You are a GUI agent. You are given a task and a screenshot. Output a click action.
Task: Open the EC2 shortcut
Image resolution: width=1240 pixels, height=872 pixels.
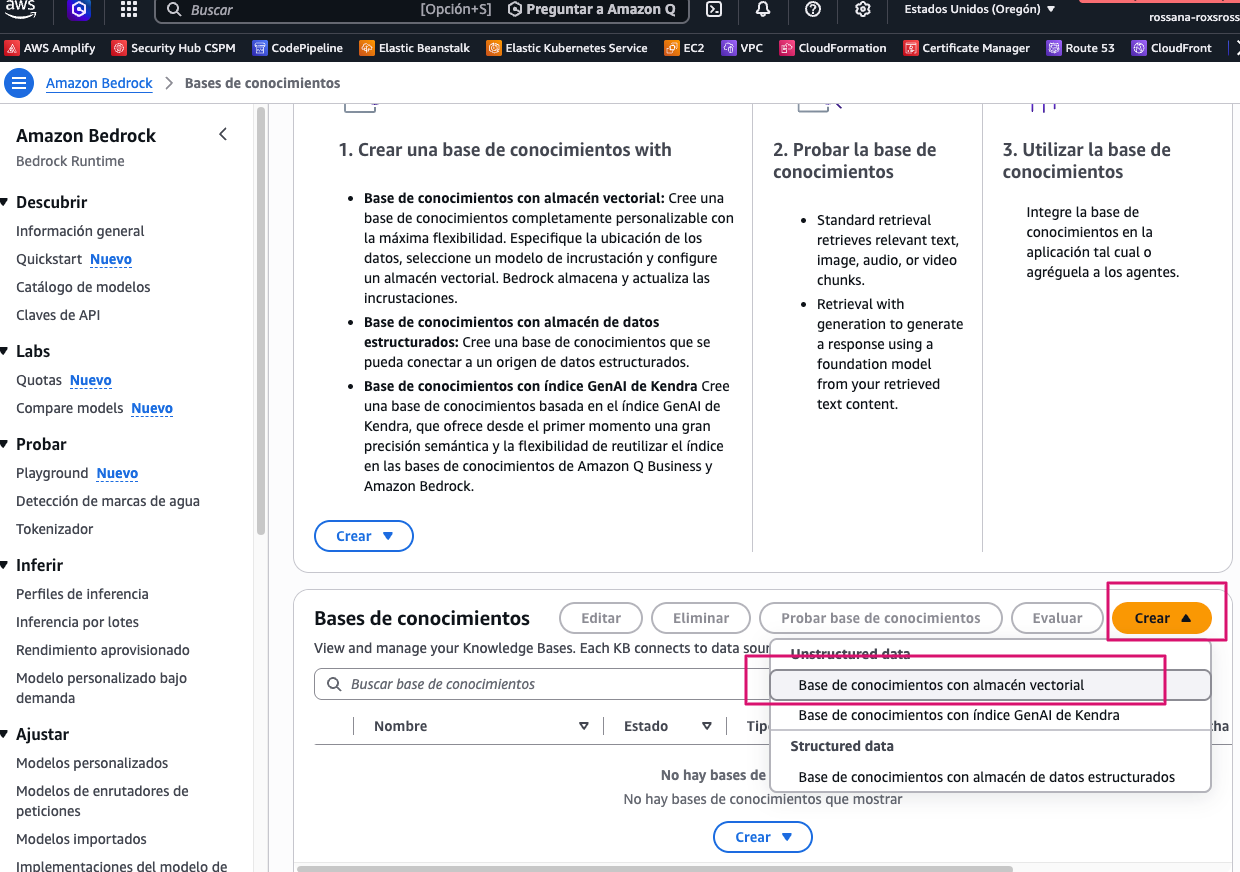pyautogui.click(x=685, y=48)
